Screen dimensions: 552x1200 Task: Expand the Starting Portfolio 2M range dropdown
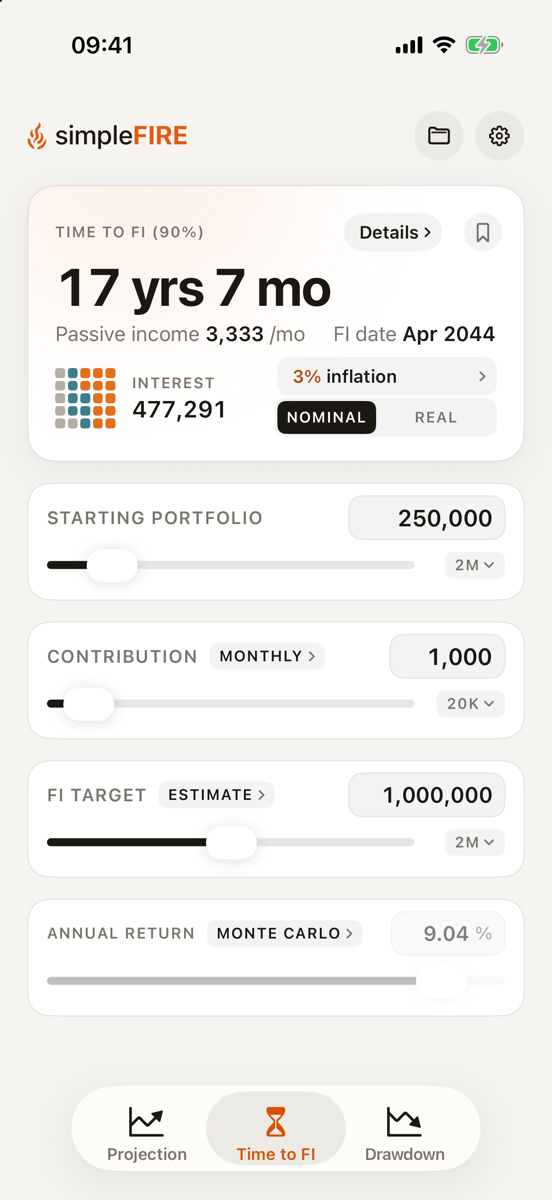pos(474,565)
